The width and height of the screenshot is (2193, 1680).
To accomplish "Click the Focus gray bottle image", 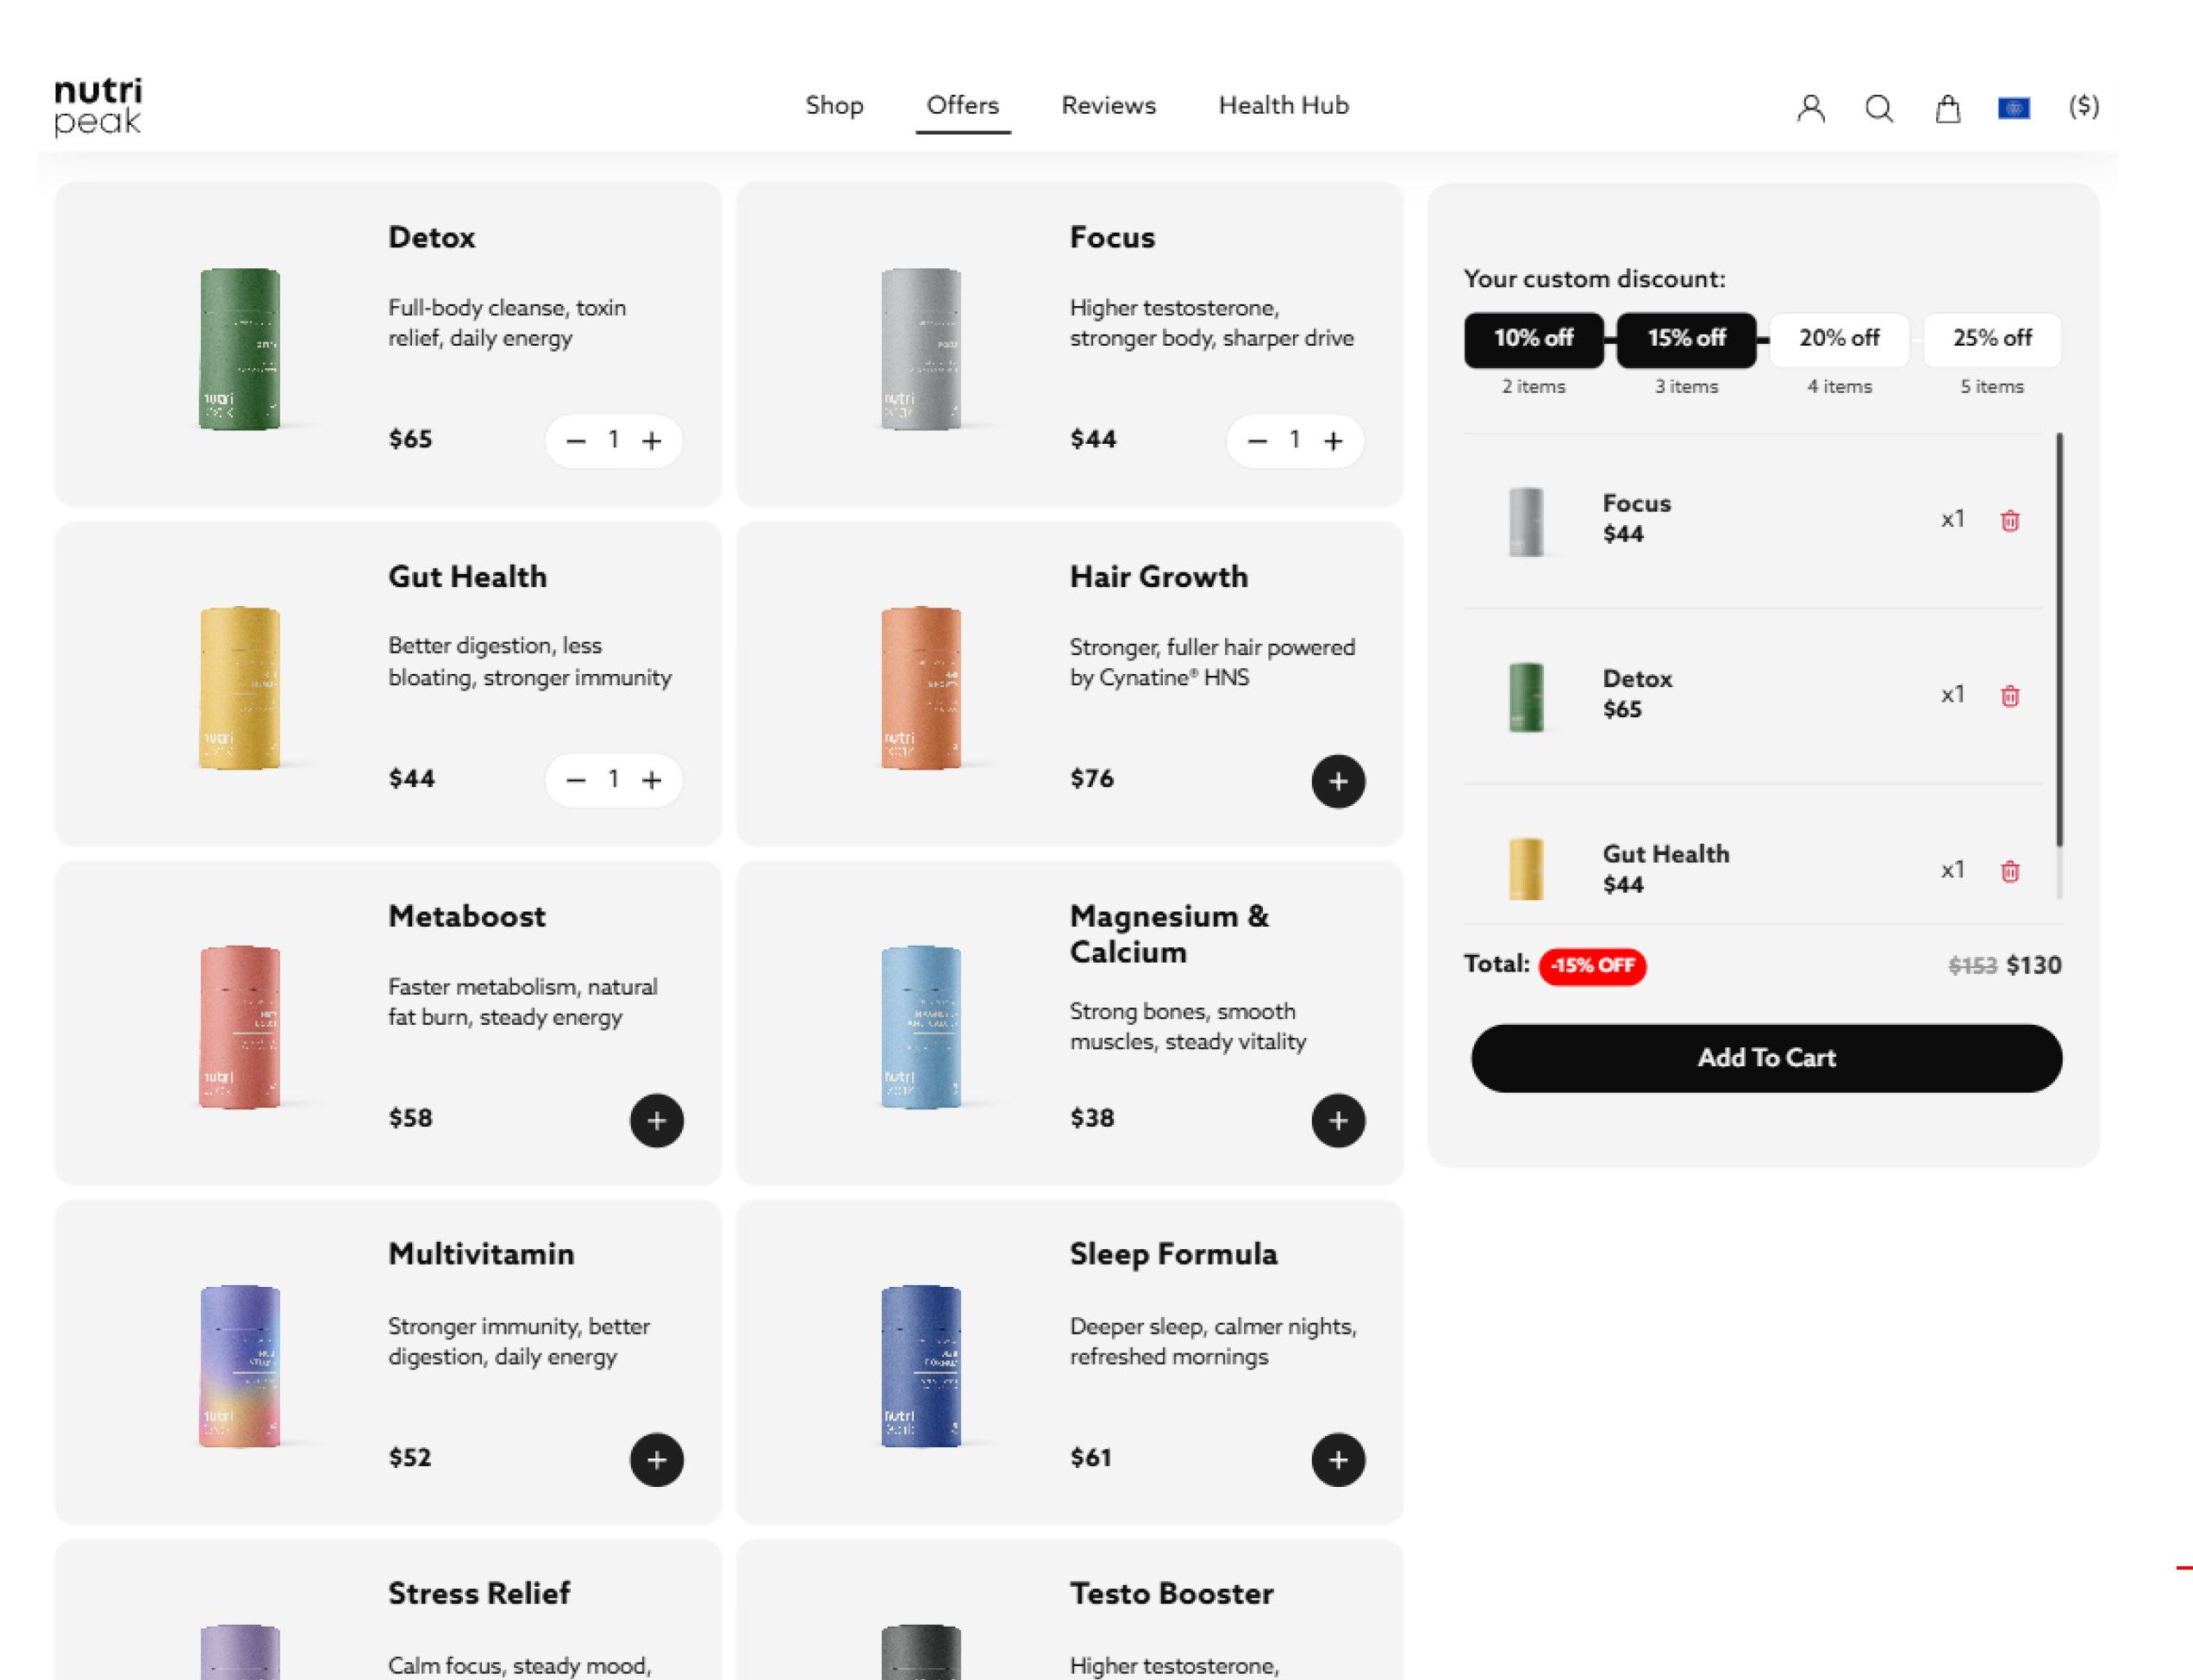I will 921,348.
